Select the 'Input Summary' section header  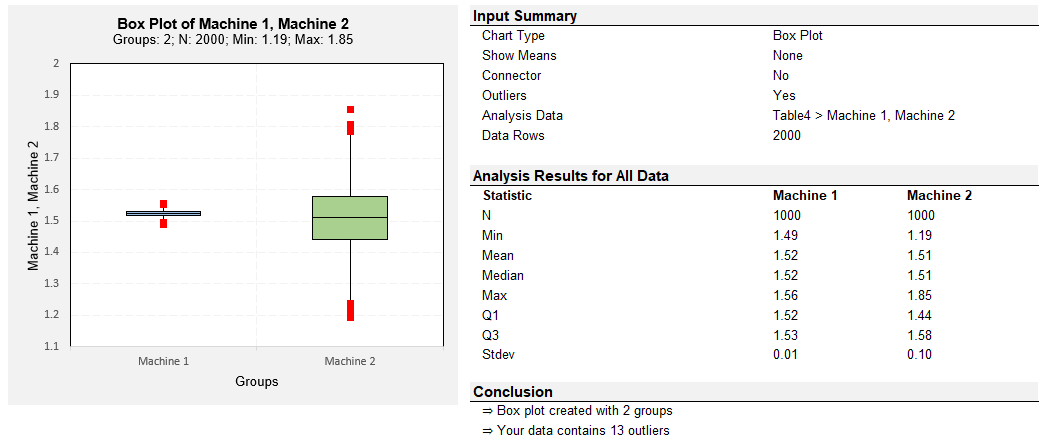pos(525,16)
